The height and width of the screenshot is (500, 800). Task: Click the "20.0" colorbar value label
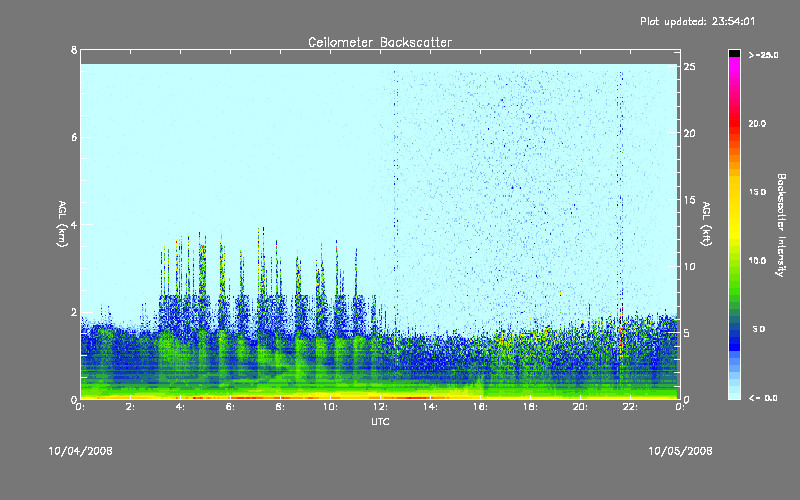point(757,124)
